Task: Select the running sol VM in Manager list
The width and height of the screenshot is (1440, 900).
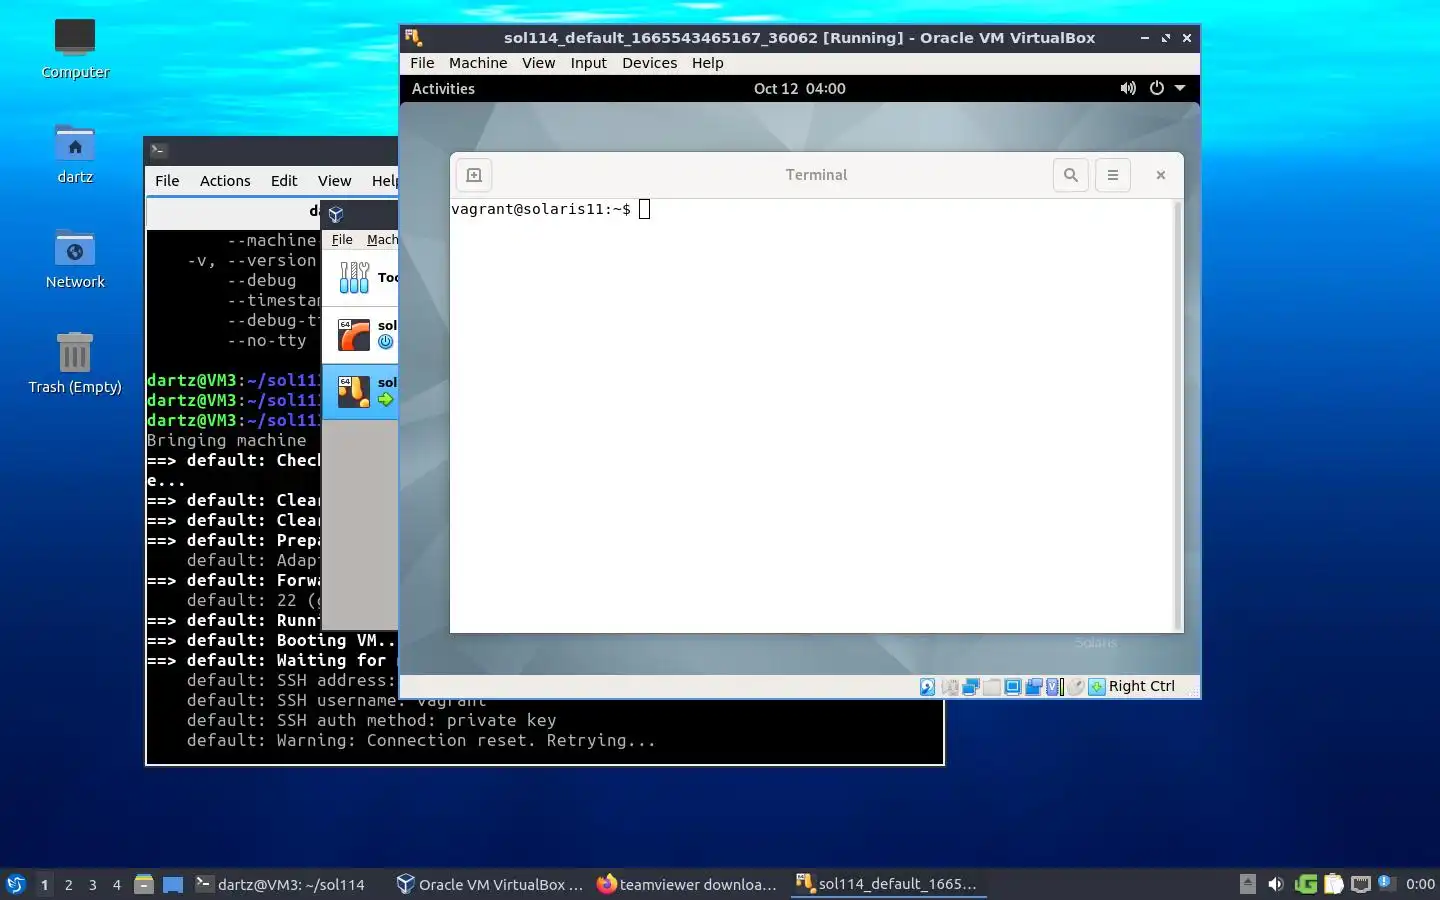Action: point(360,391)
